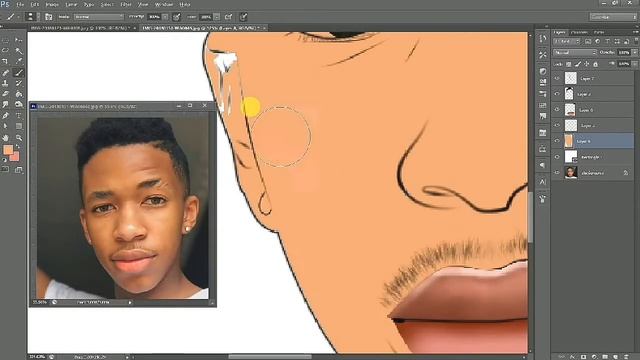Click the background color swatch
The width and height of the screenshot is (640, 360).
click(x=16, y=157)
